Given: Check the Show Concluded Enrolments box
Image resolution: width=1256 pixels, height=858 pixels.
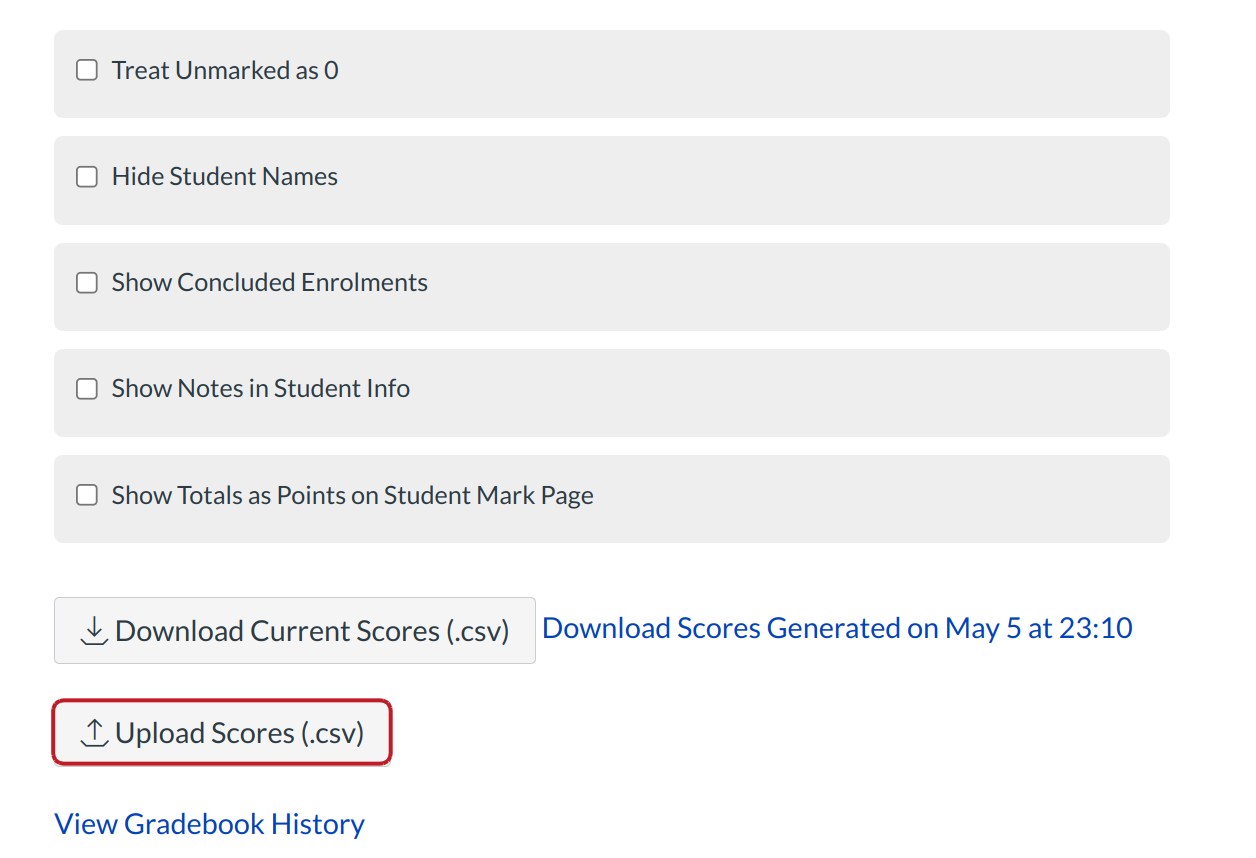Looking at the screenshot, I should pos(87,283).
